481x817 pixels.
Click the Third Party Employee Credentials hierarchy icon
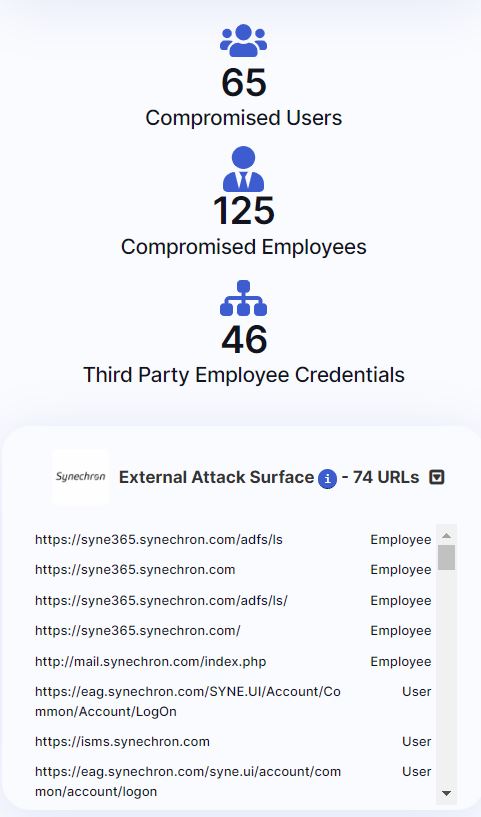243,298
